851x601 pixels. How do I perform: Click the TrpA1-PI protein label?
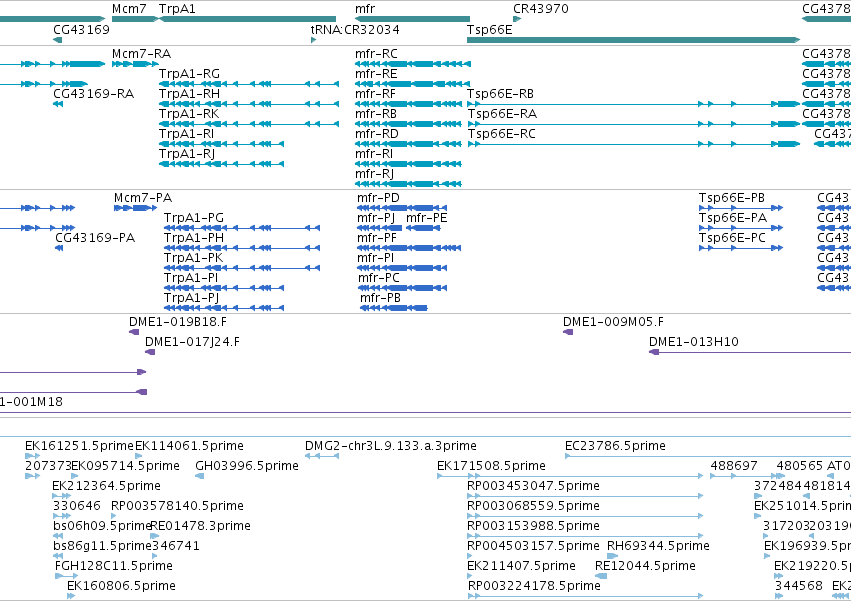pyautogui.click(x=191, y=278)
